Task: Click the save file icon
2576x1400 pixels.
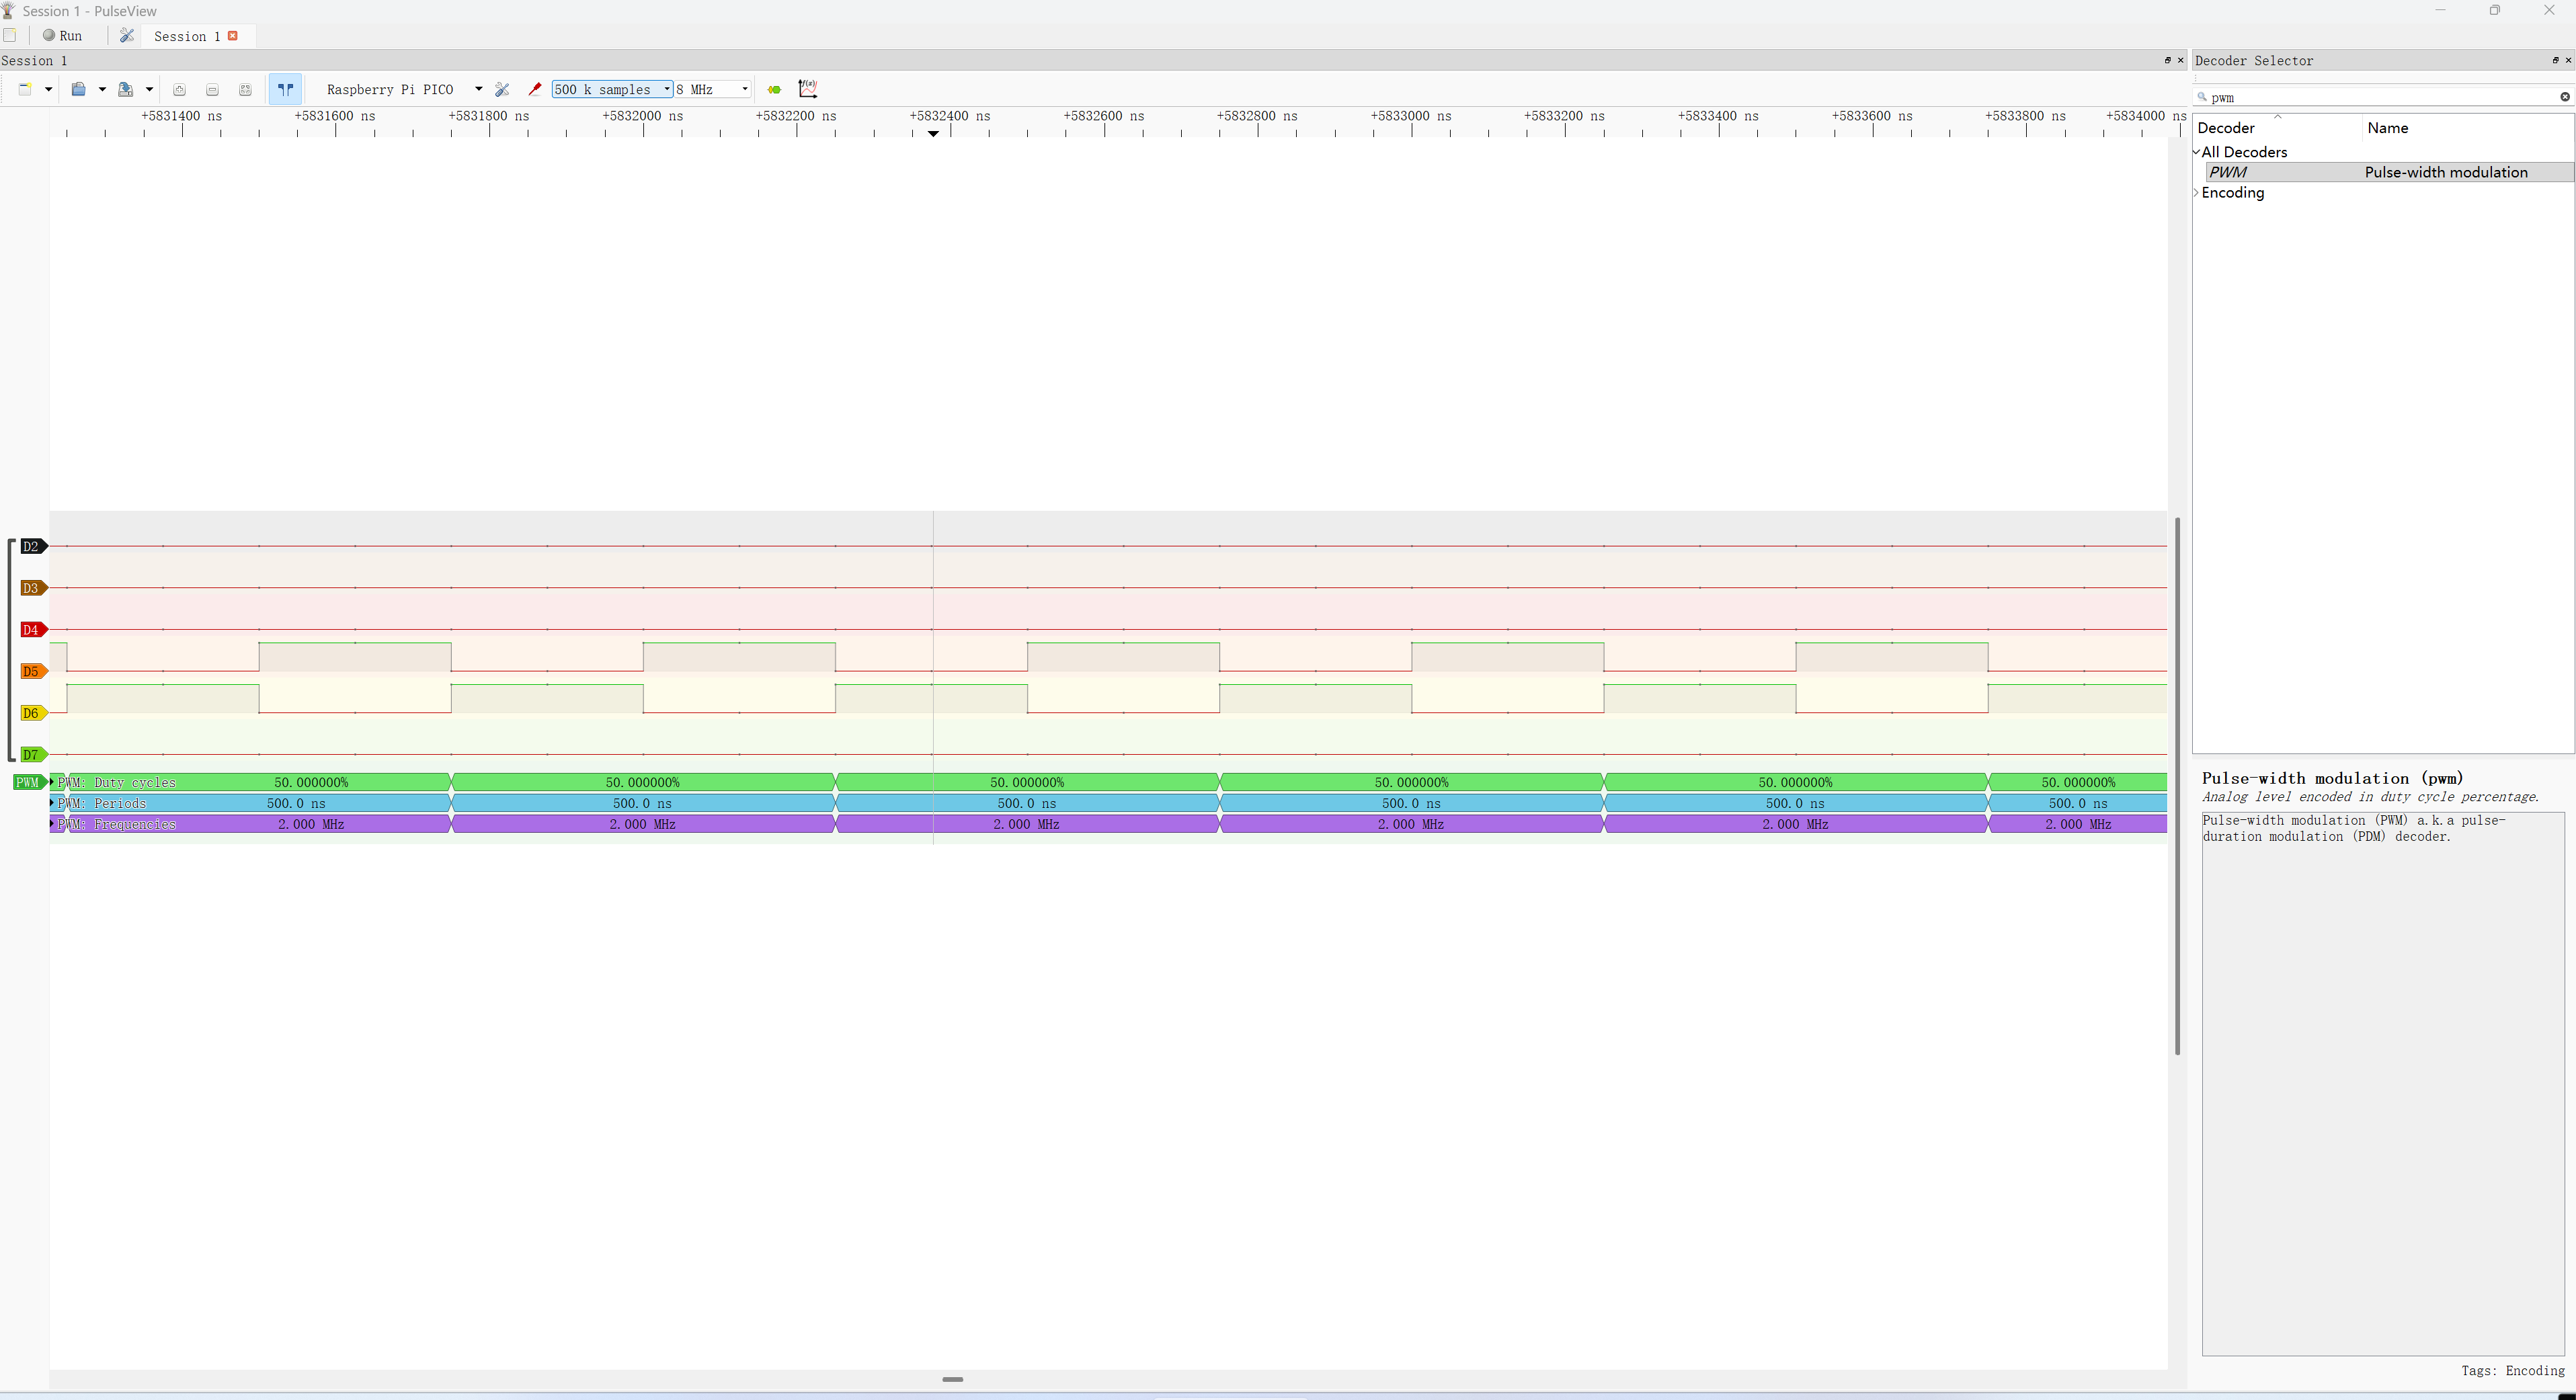Action: (125, 89)
